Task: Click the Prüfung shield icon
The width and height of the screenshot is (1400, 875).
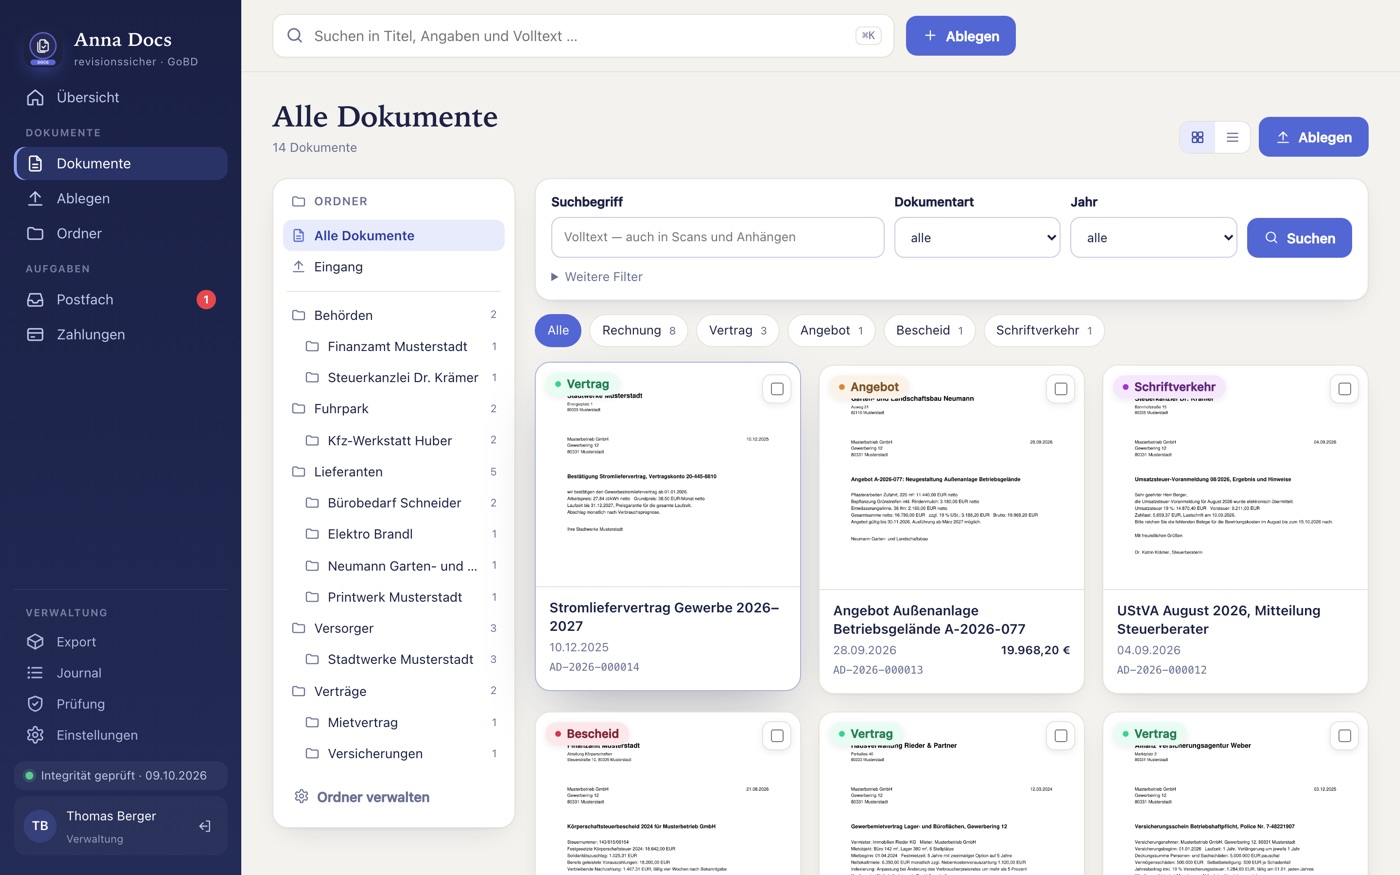Action: click(35, 704)
